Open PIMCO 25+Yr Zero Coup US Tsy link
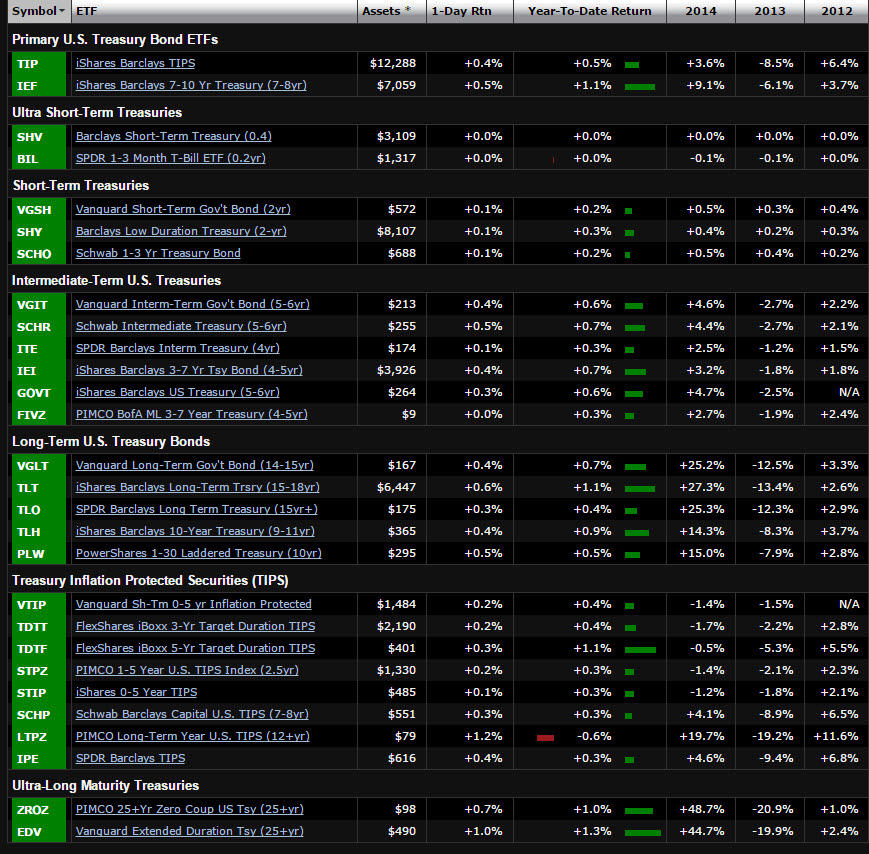 pos(189,809)
